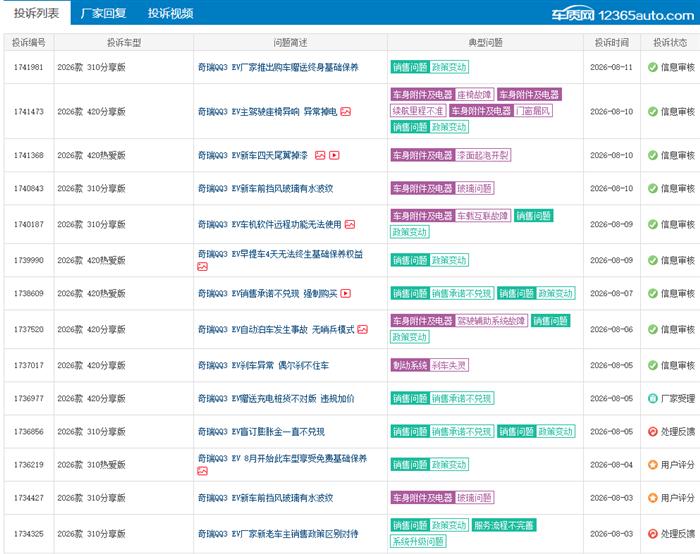Image resolution: width=700 pixels, height=554 pixels.
Task: Click green status check icon for 1740187
Action: 653,224
